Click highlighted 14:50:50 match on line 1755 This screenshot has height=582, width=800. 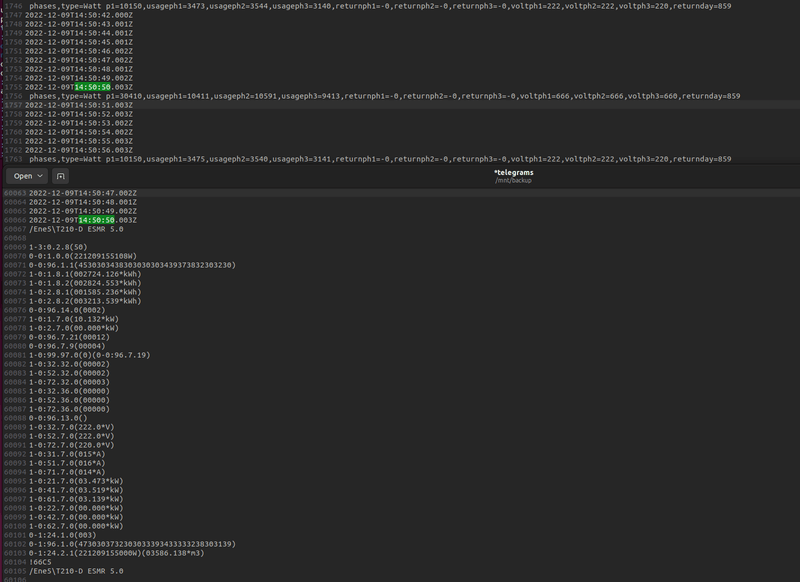pyautogui.click(x=92, y=87)
